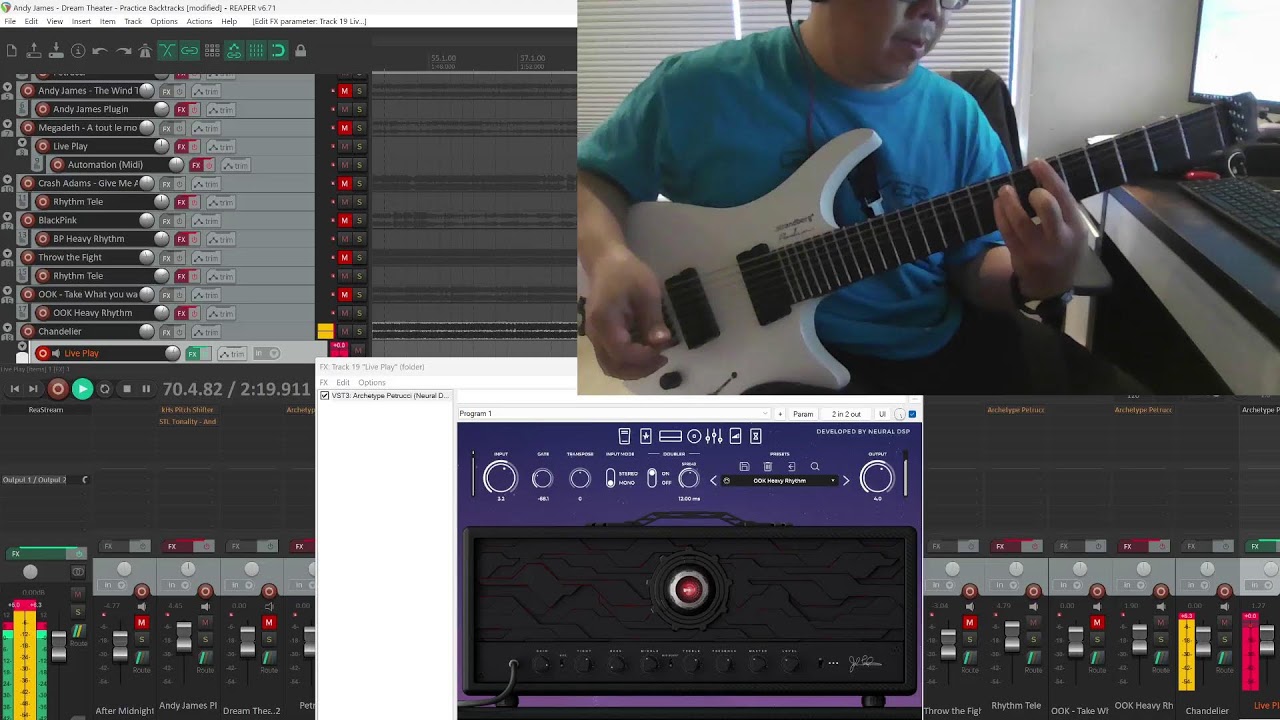This screenshot has width=1280, height=720.
Task: Toggle auto-crossfade toolbar icon
Action: 167,50
